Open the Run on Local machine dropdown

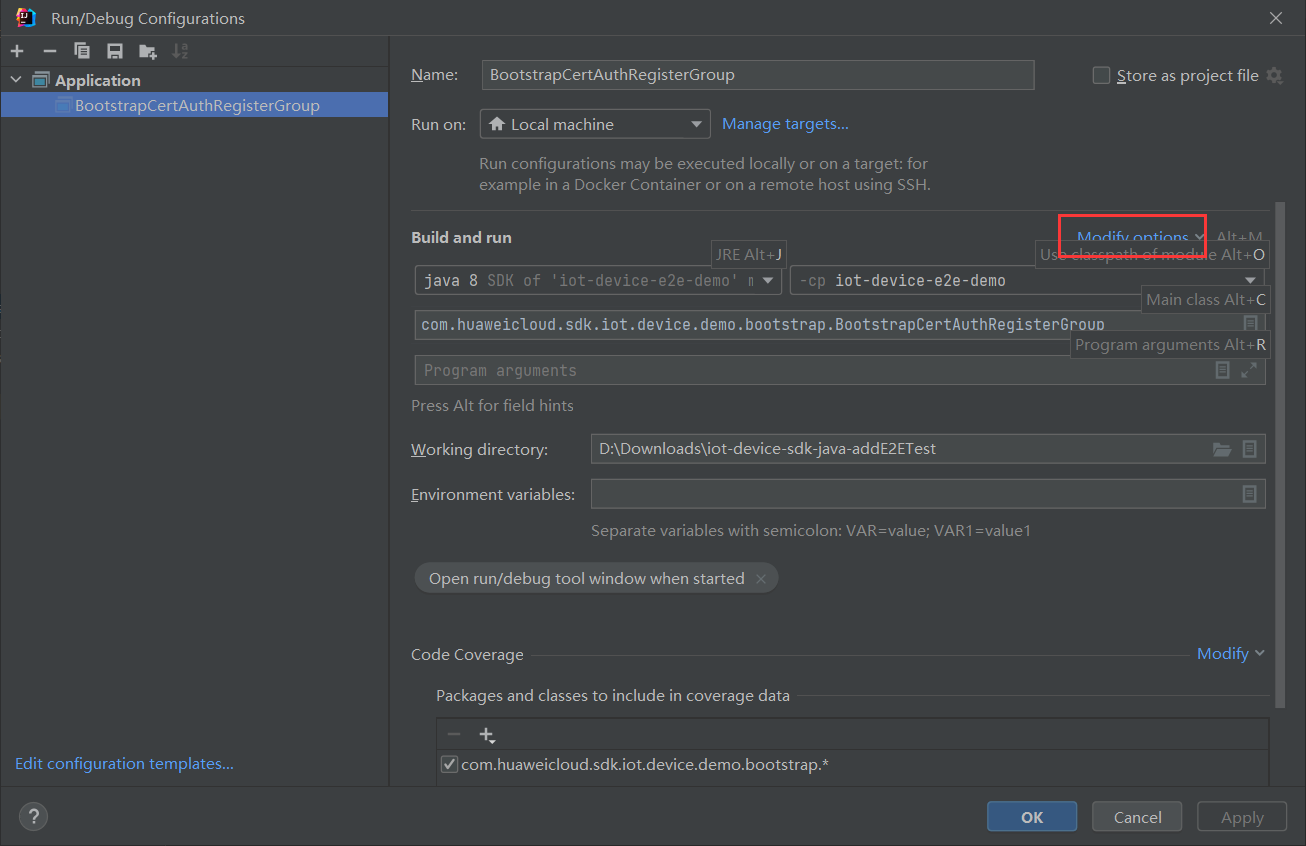click(x=595, y=124)
